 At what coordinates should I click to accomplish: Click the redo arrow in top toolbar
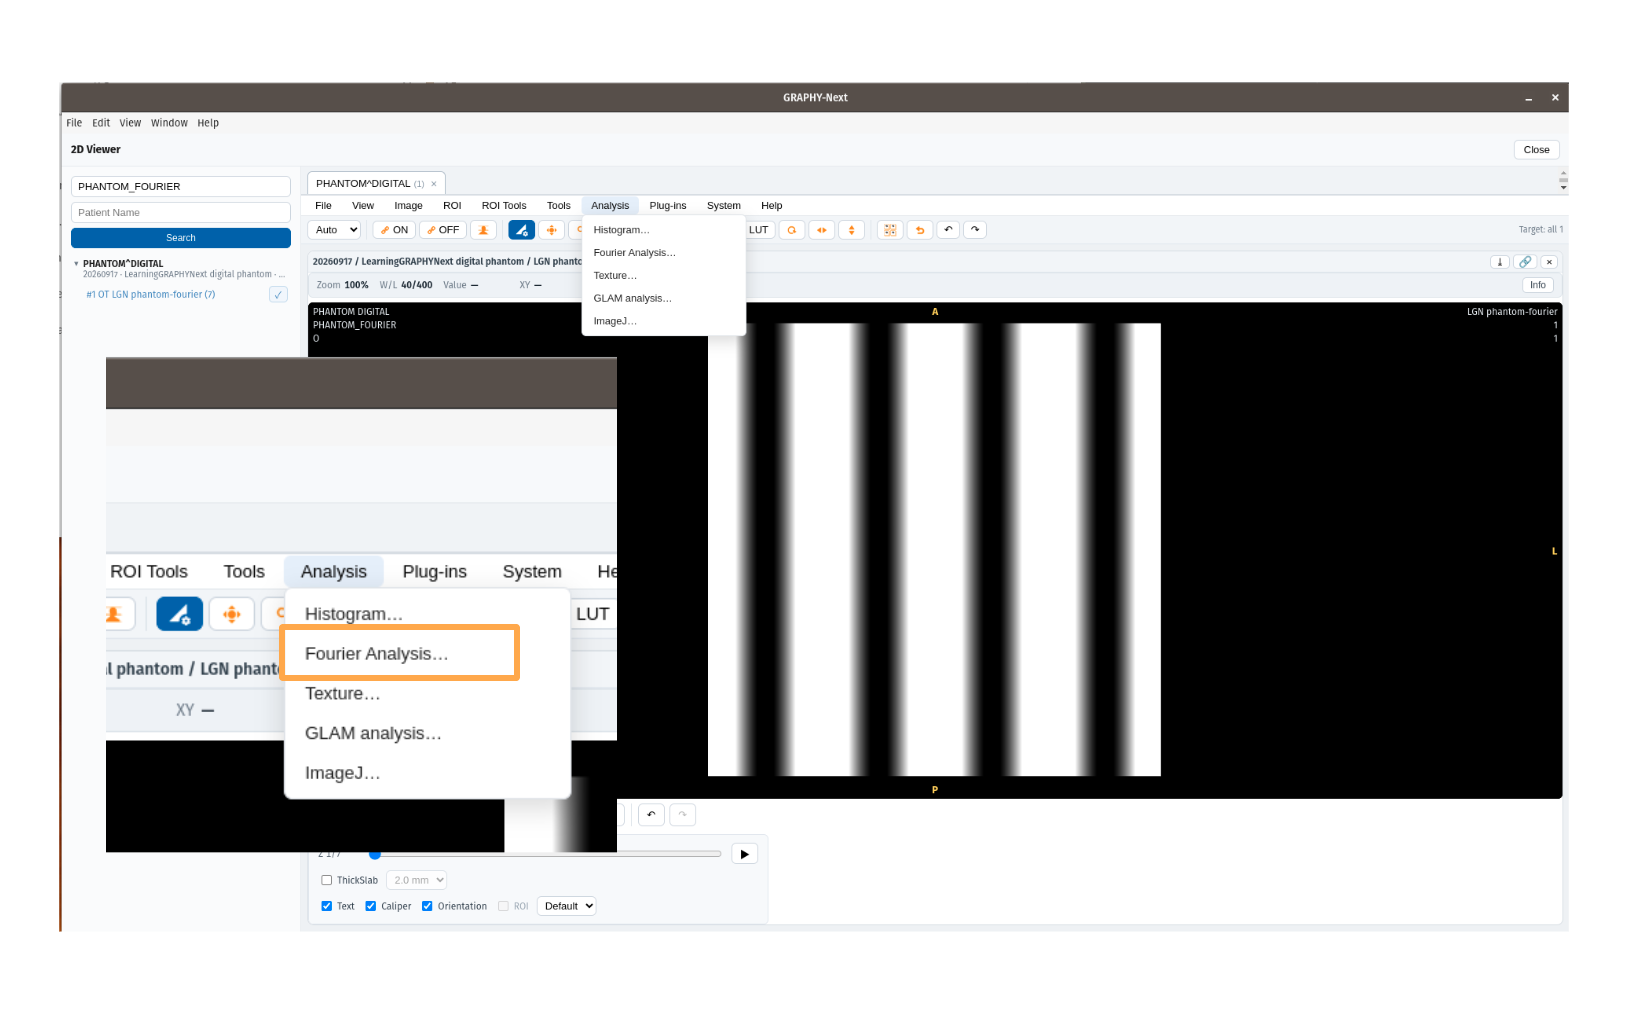(975, 230)
